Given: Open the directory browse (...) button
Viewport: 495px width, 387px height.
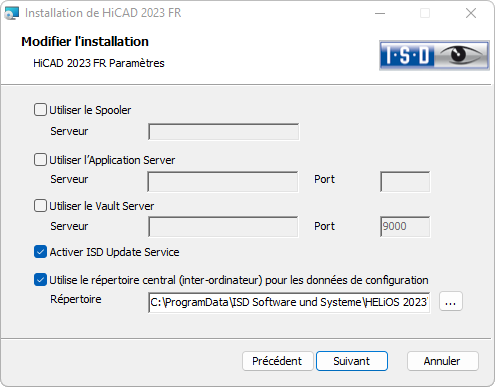Looking at the screenshot, I should coord(451,302).
